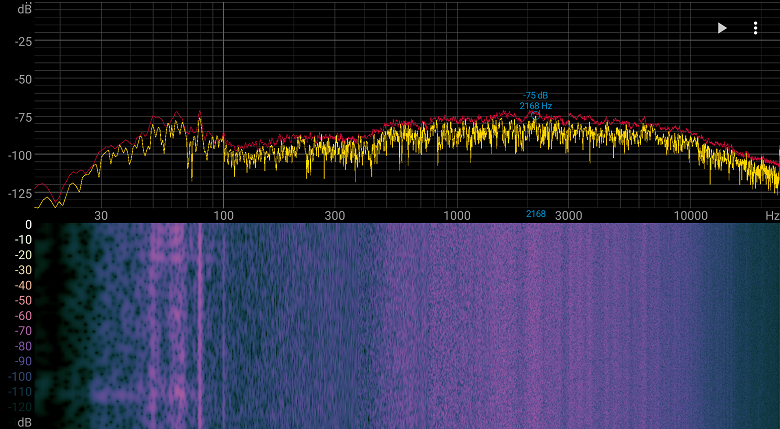Viewport: 780px width, 429px height.
Task: Click the 30 Hz frequency axis label
Action: point(101,215)
